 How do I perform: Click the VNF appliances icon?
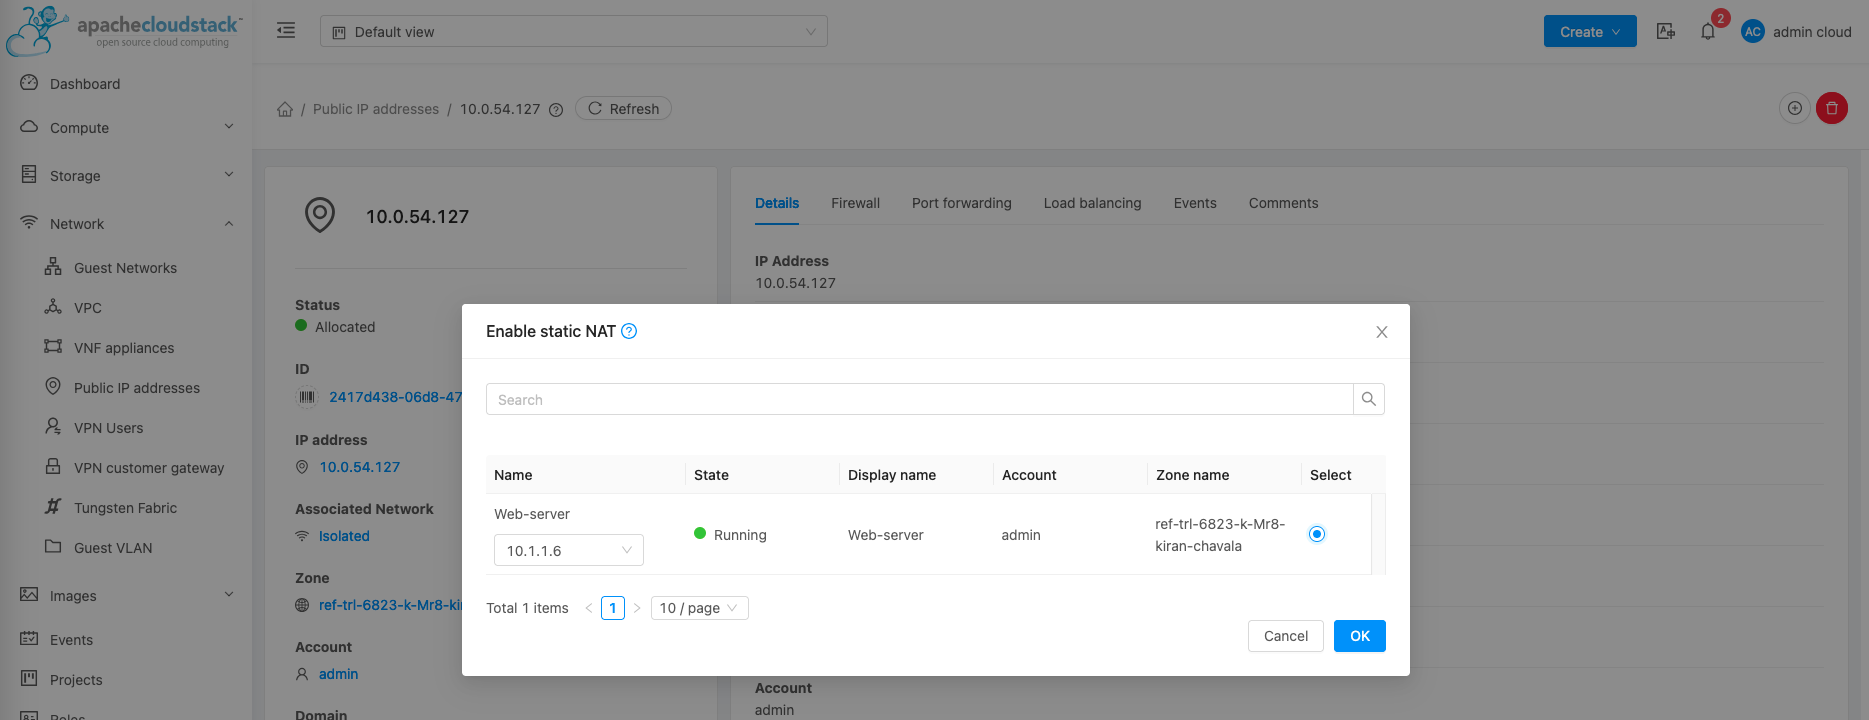tap(53, 347)
